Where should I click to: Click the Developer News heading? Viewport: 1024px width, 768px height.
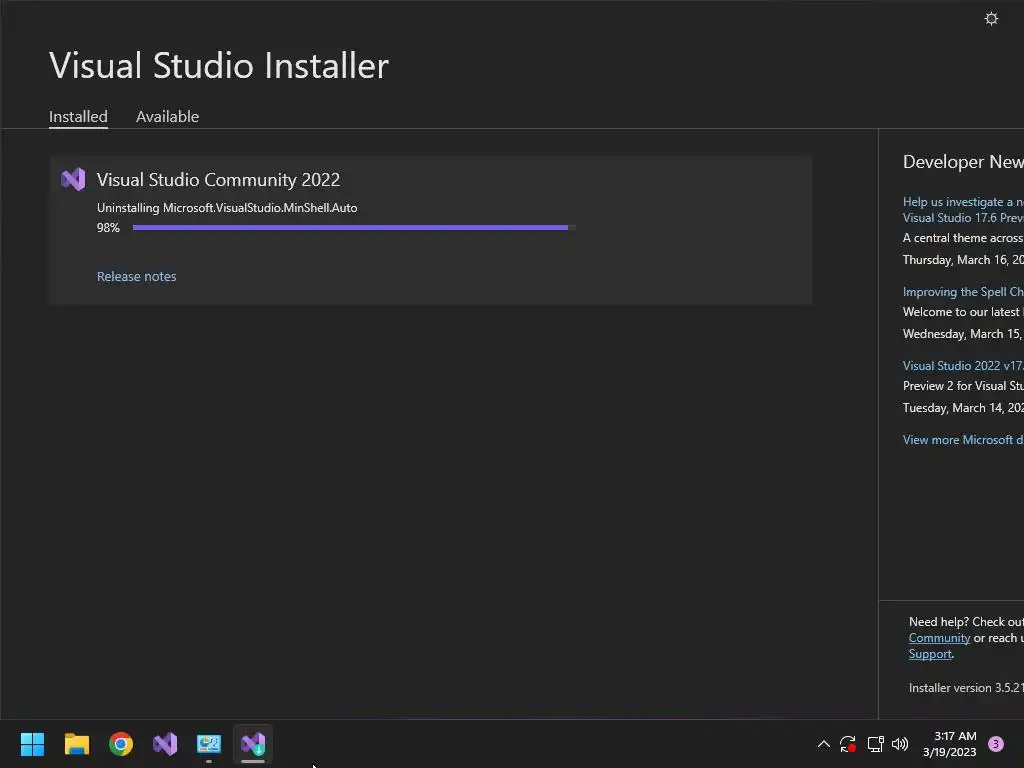coord(963,161)
